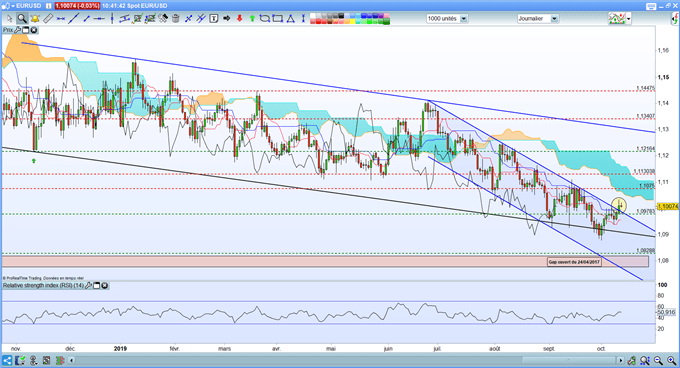This screenshot has width=680, height=368.
Task: Click the green up arrow marker on chart
Action: pos(34,160)
